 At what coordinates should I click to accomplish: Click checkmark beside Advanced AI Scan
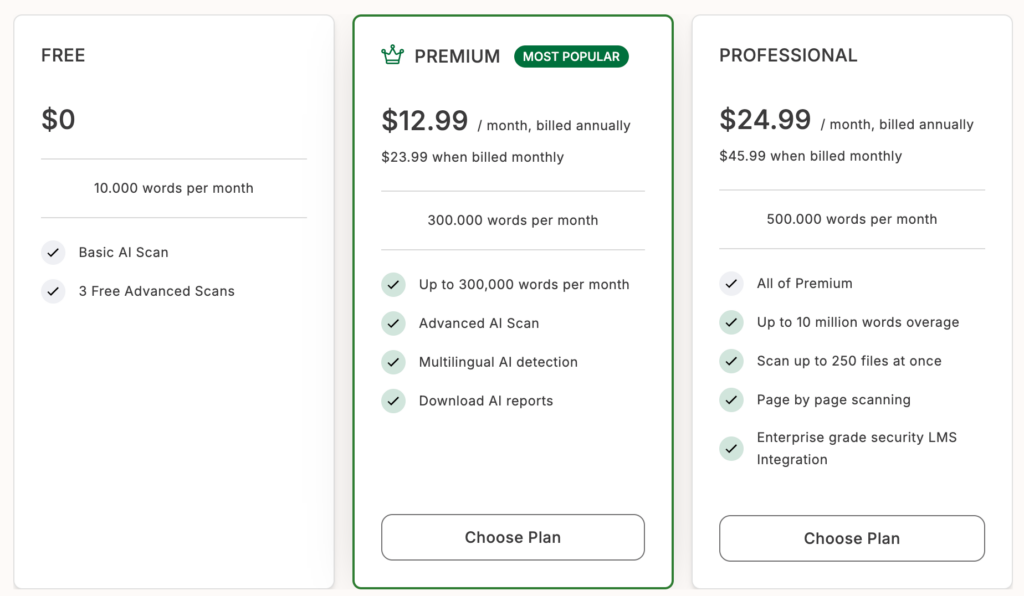pos(393,324)
